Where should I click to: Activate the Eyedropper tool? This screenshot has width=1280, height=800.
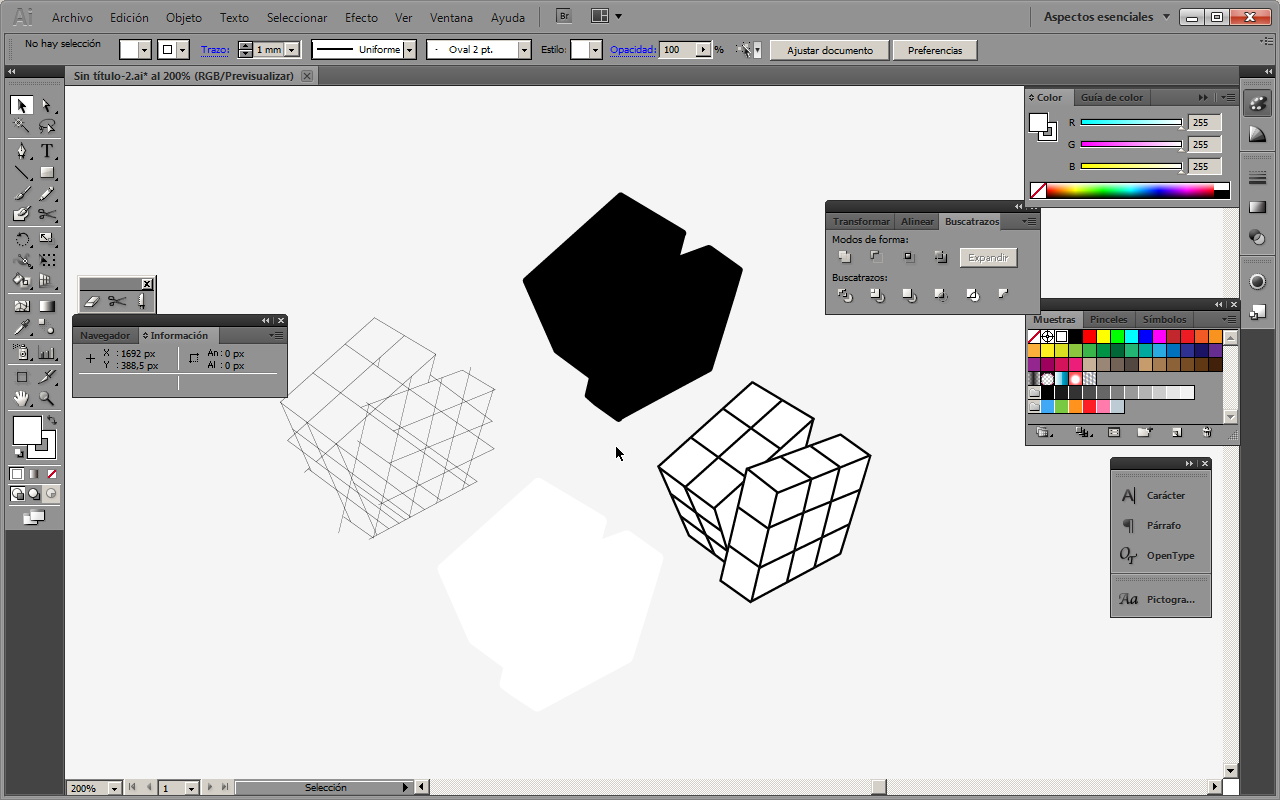22,328
